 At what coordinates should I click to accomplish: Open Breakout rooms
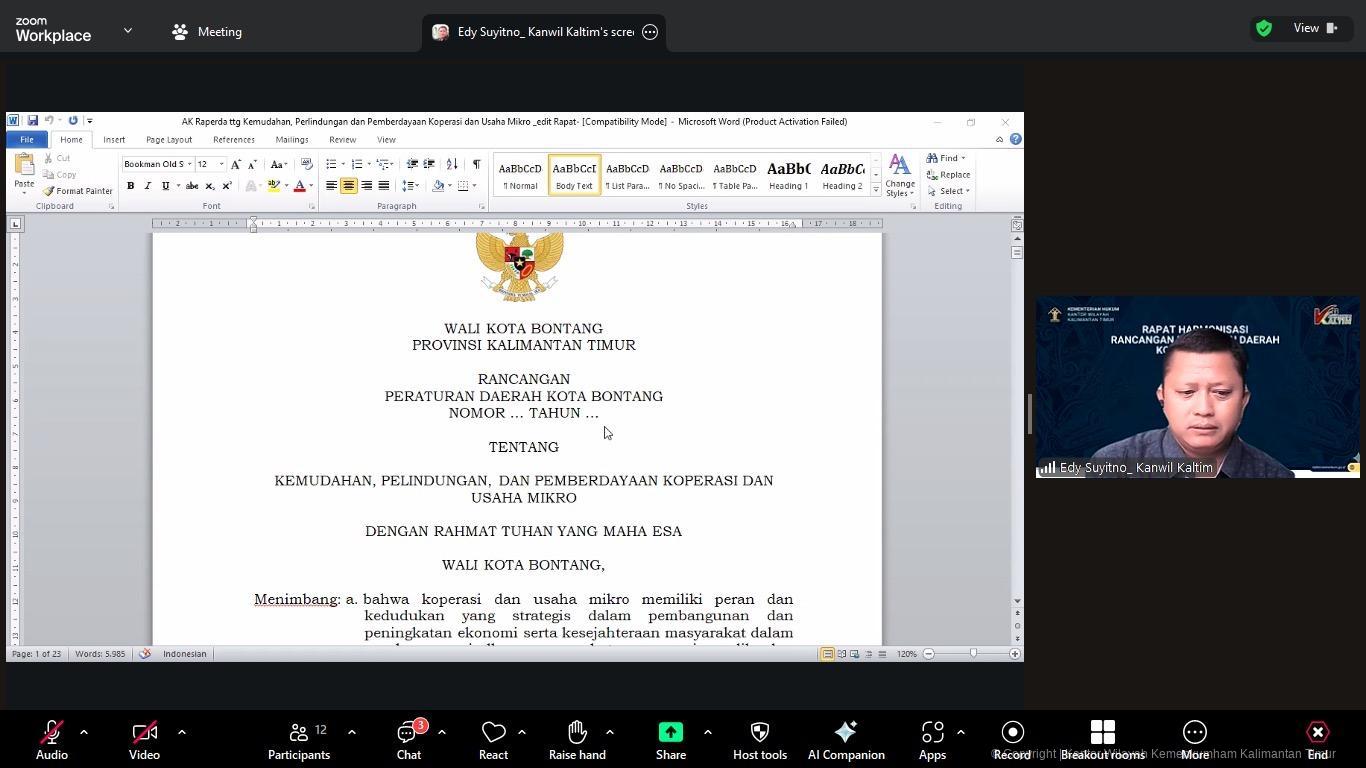[x=1102, y=741]
